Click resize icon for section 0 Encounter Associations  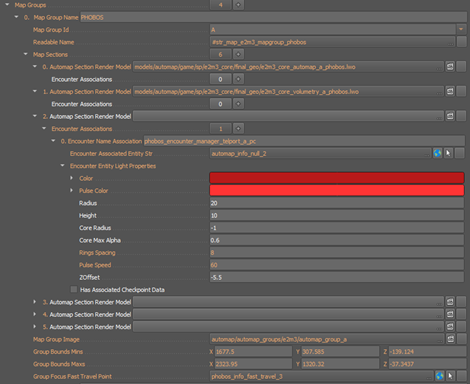coord(238,79)
